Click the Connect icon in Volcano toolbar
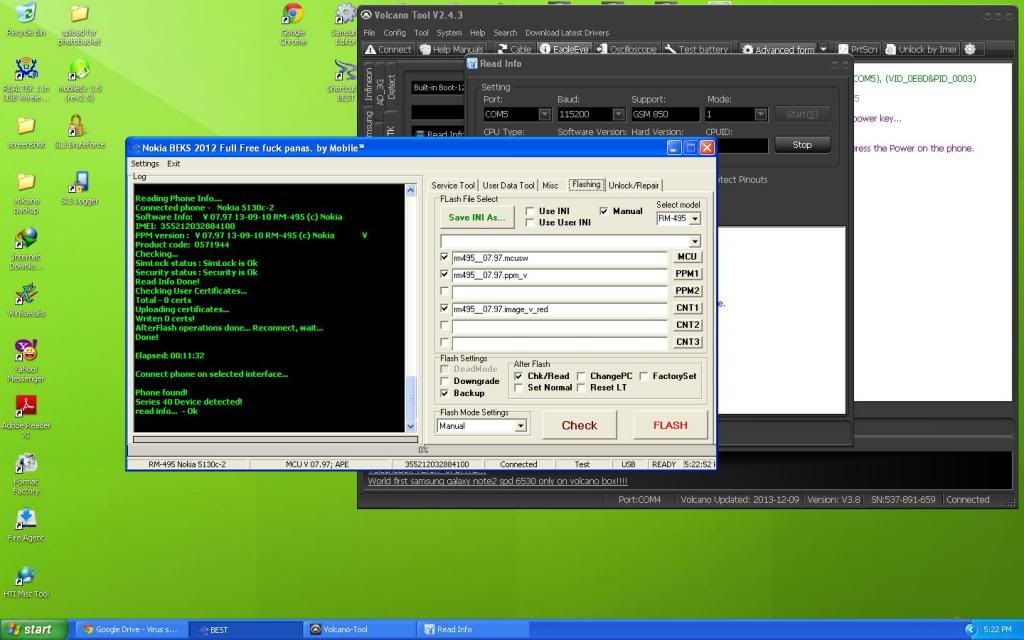Viewport: 1024px width, 640px height. click(x=388, y=49)
